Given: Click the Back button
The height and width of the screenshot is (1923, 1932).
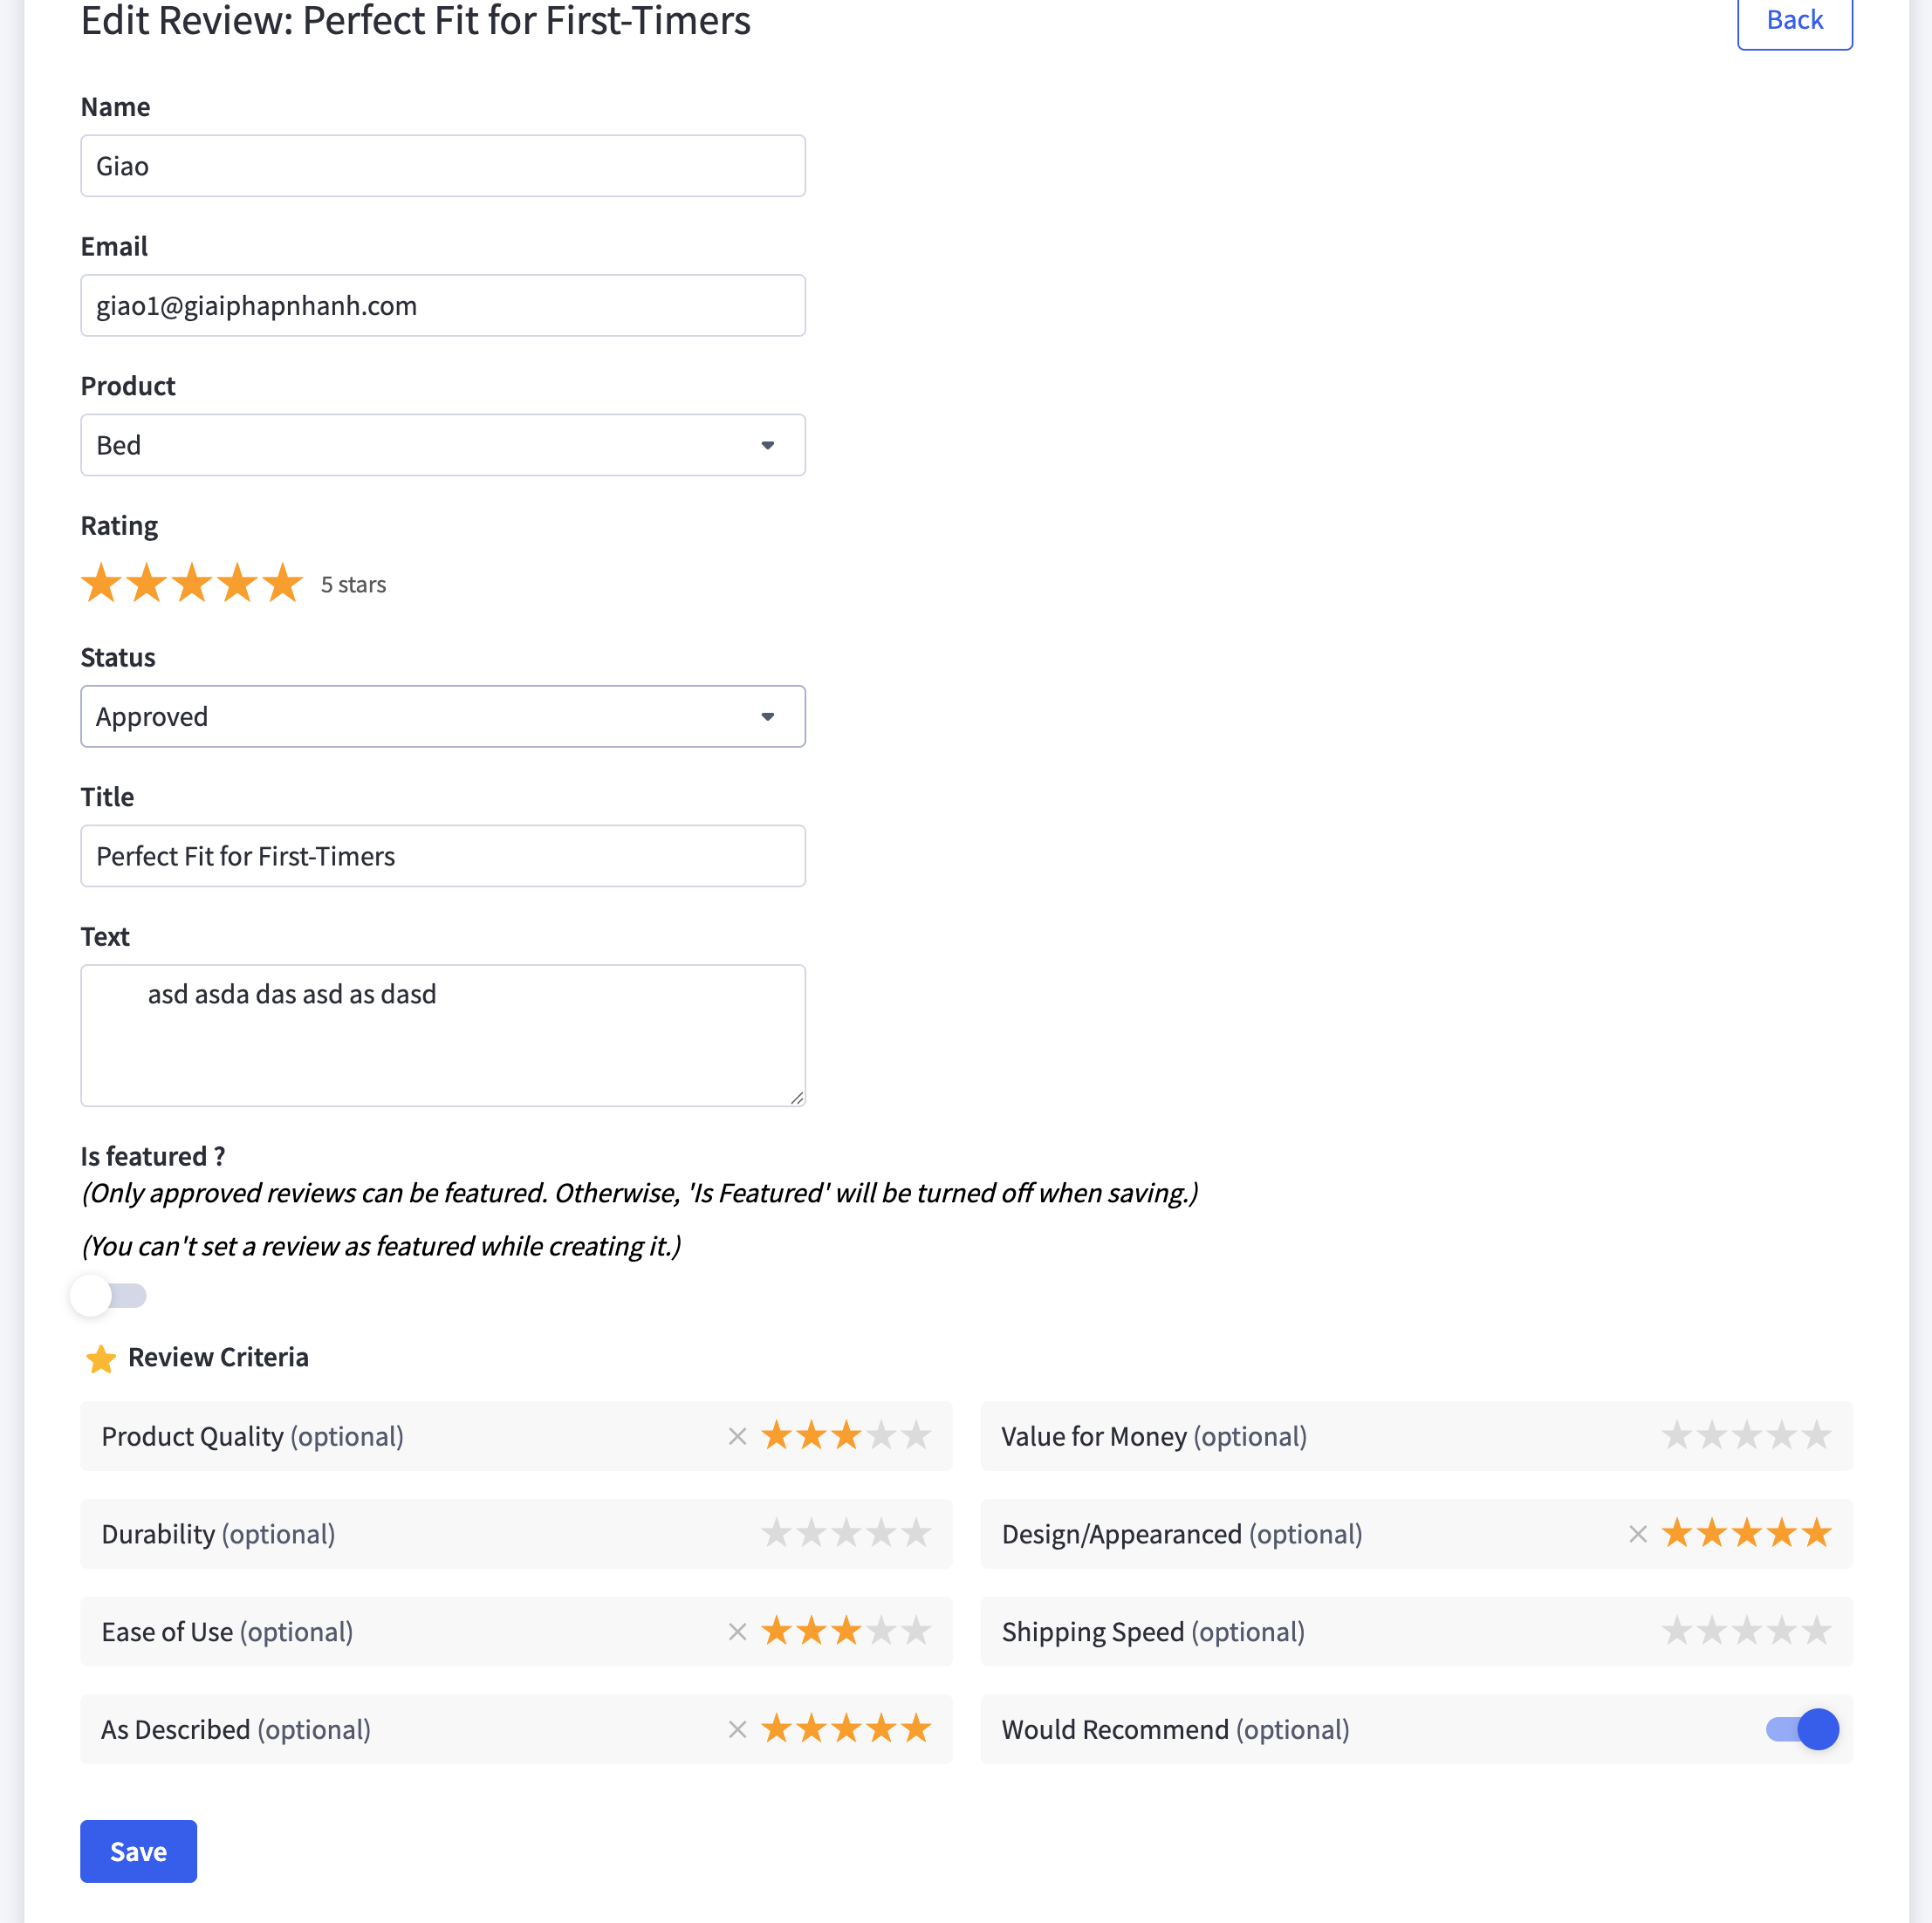Looking at the screenshot, I should tap(1794, 20).
